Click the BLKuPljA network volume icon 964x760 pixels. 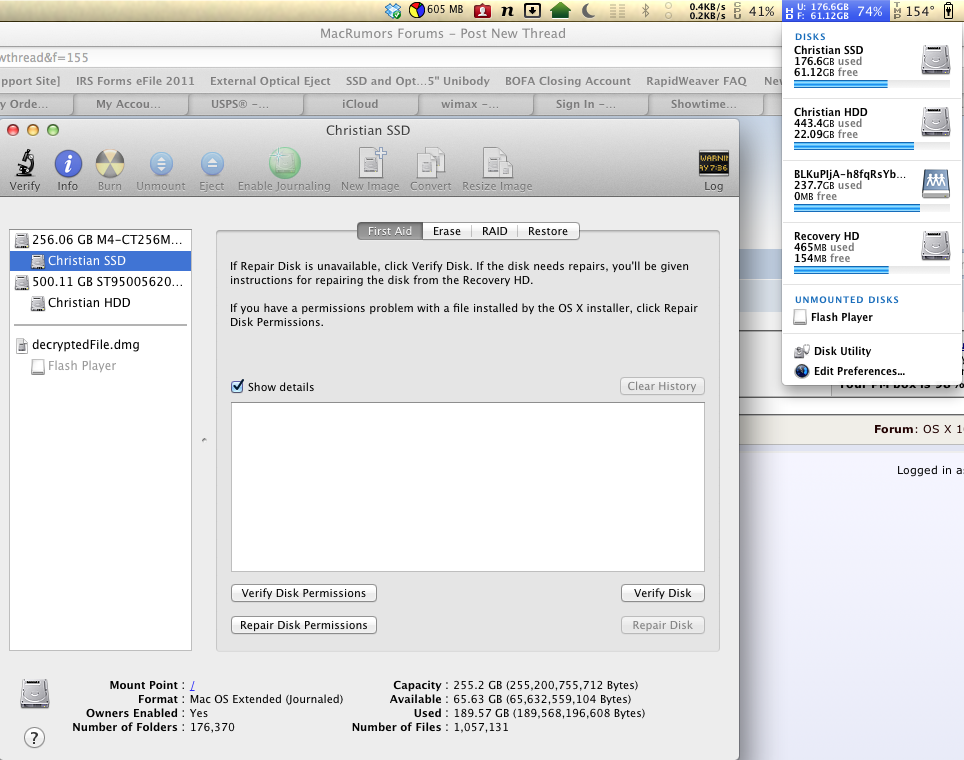936,184
